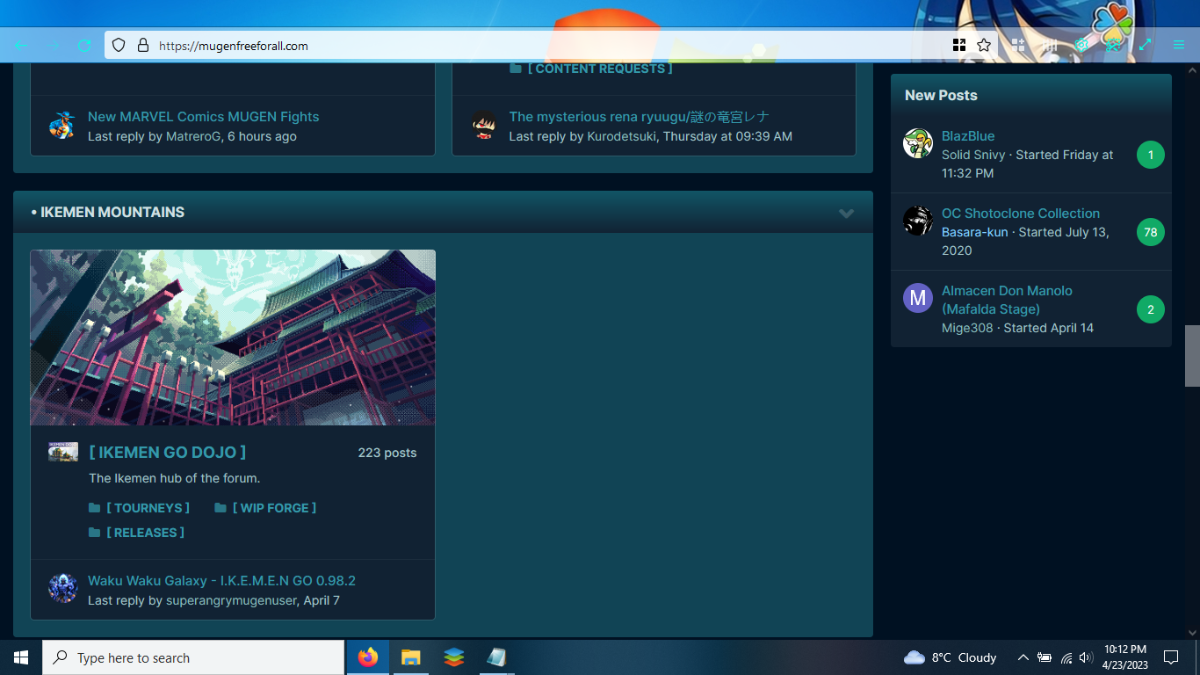Take a screenshot with the scissors icon

click(x=1112, y=45)
